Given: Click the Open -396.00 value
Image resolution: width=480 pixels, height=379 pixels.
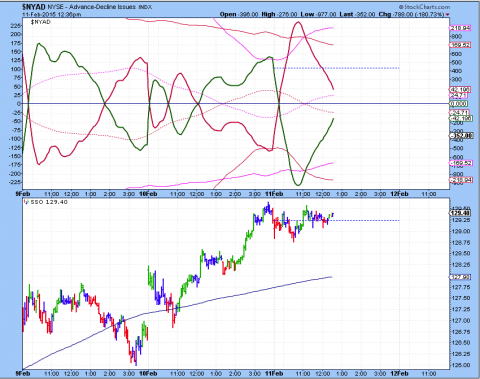Looking at the screenshot, I should click(x=239, y=14).
